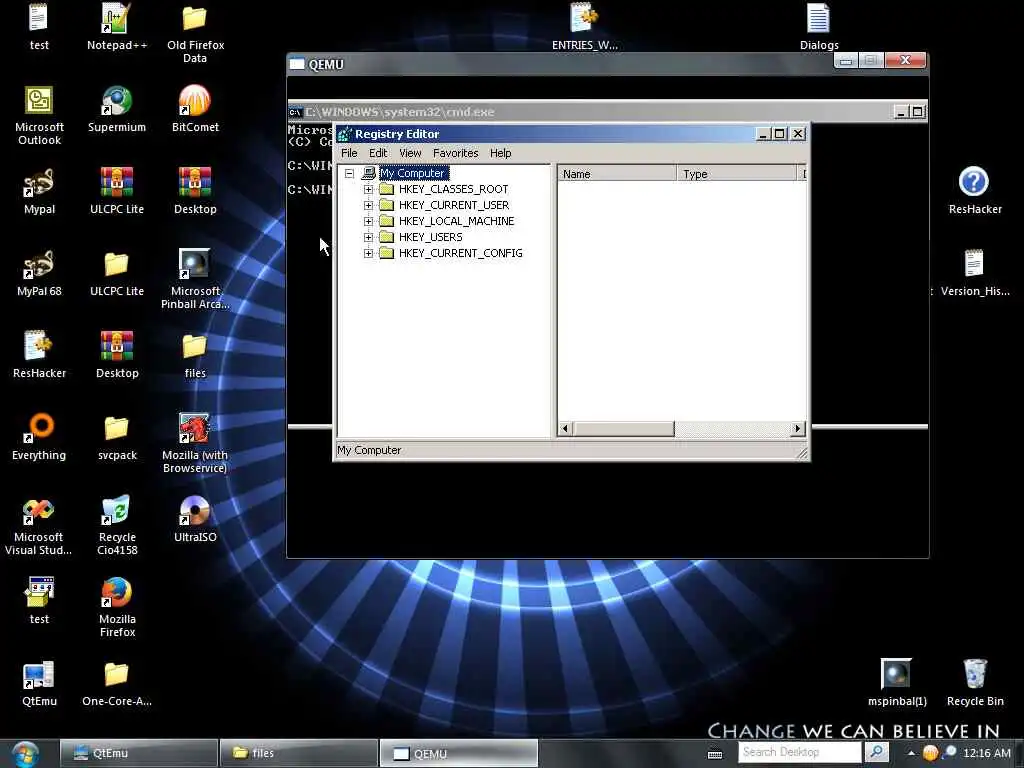Click the Type column header
This screenshot has width=1024, height=768.
(737, 174)
